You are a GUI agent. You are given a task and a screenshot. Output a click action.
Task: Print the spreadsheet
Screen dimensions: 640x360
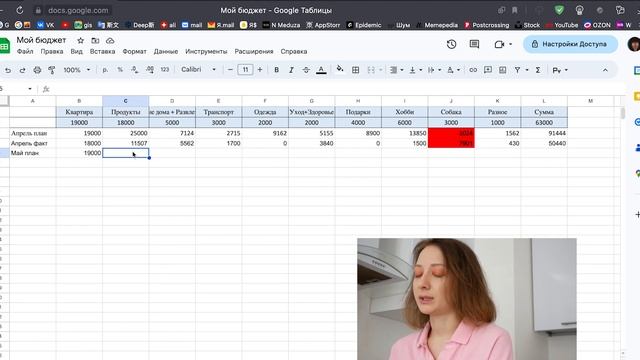click(x=37, y=70)
